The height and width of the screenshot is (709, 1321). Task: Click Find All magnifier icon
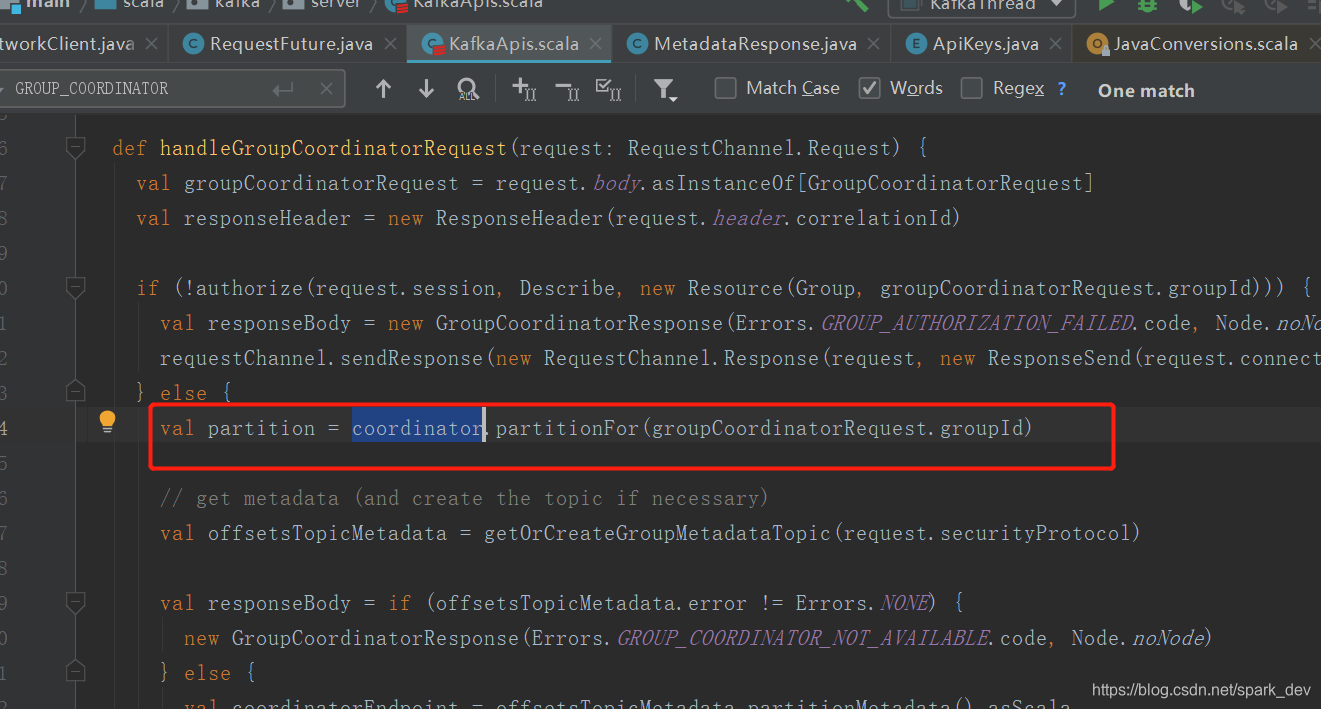[468, 90]
